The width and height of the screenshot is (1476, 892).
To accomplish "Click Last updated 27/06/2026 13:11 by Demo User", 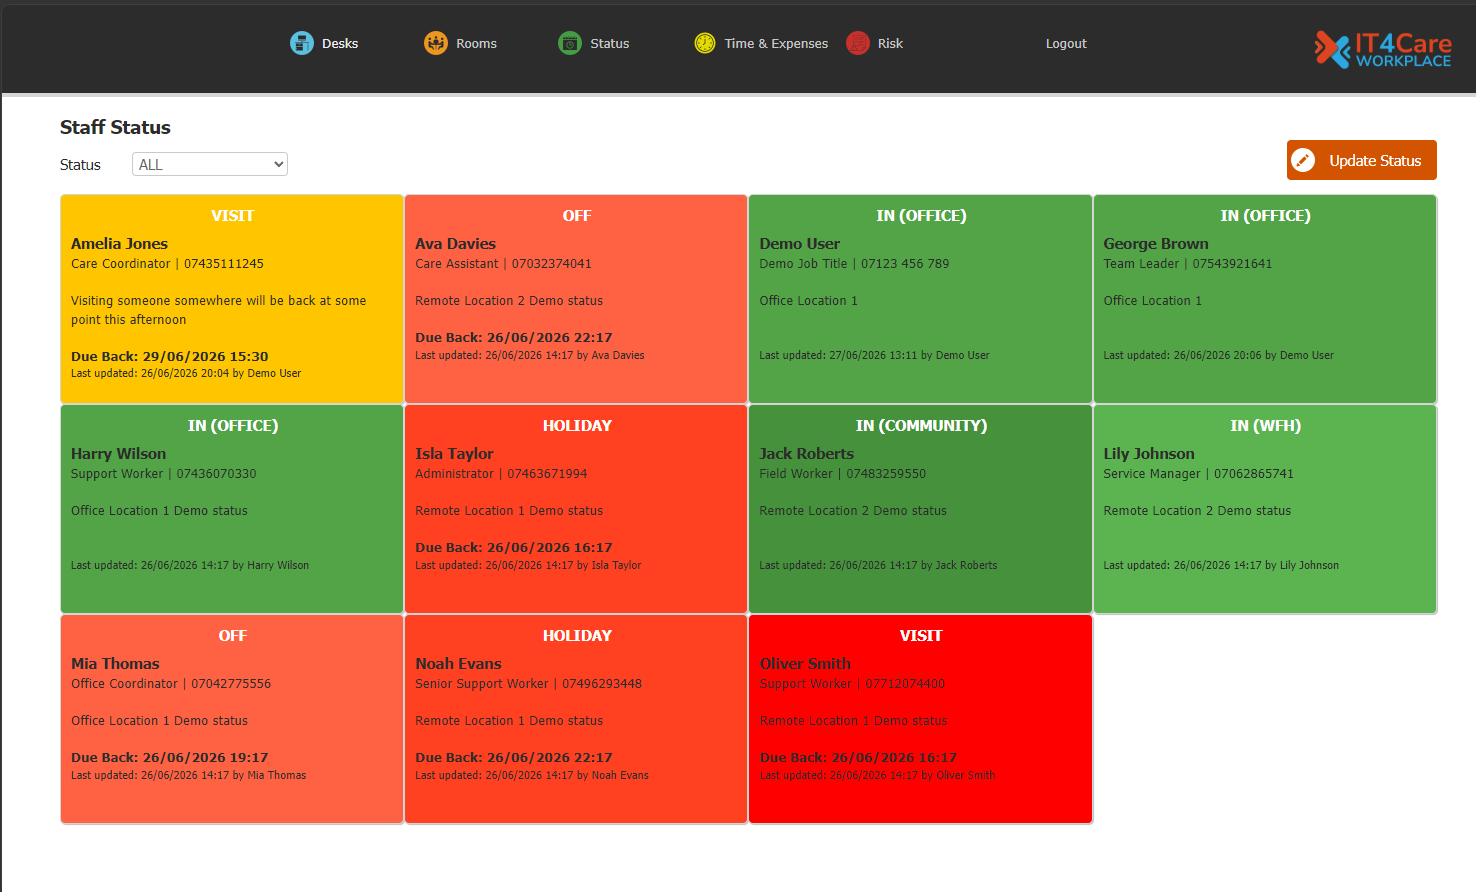I will (x=874, y=355).
